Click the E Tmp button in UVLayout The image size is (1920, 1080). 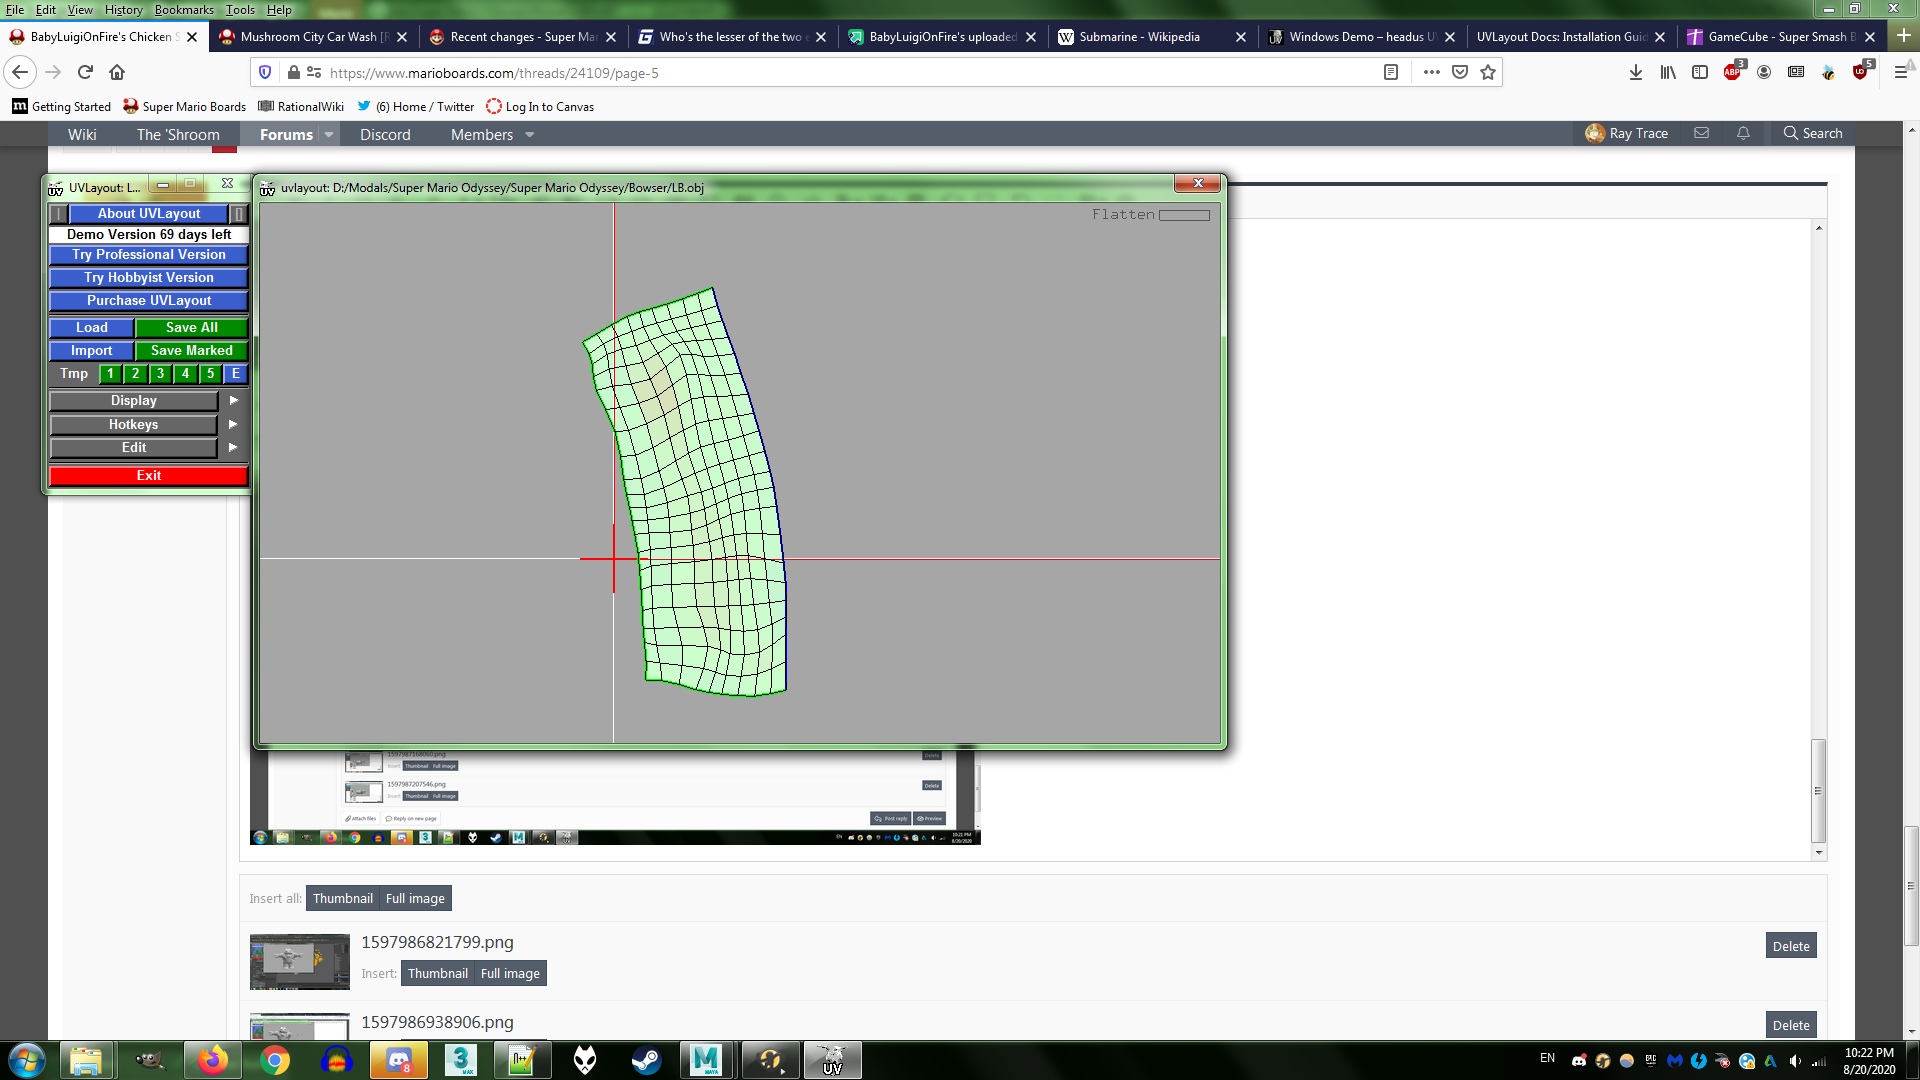tap(236, 373)
